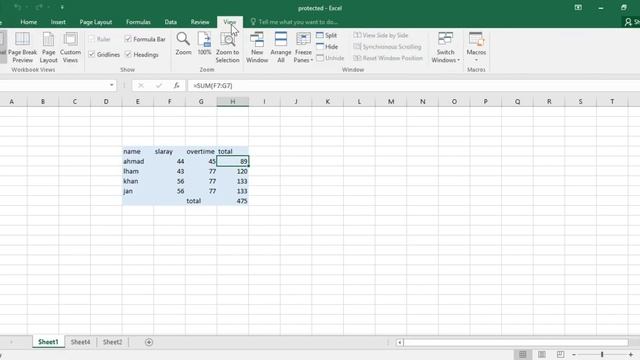Select cell containing 'ahmad'
The width and height of the screenshot is (640, 360).
pyautogui.click(x=138, y=161)
